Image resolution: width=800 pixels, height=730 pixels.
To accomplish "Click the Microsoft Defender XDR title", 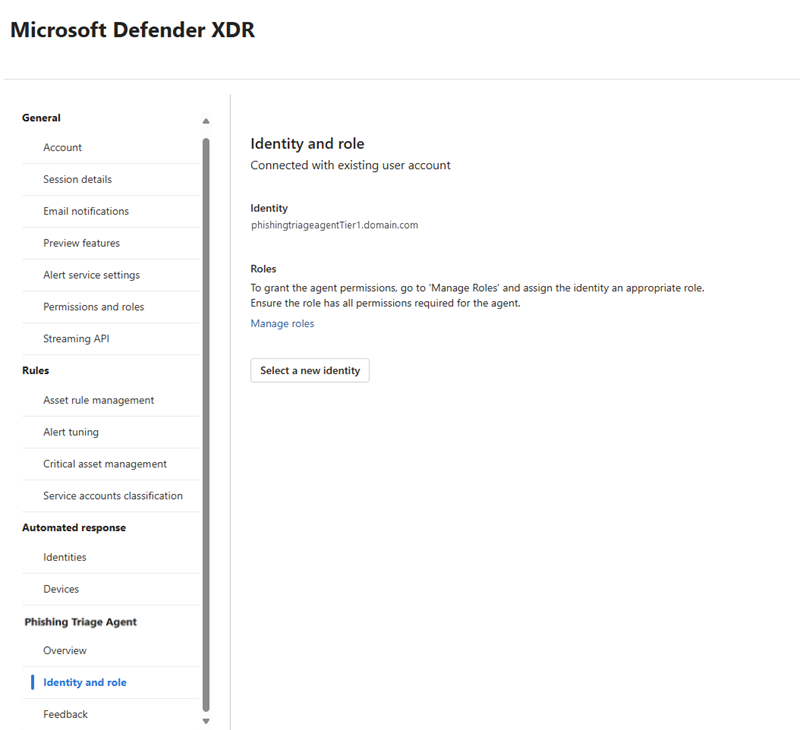I will [x=132, y=30].
